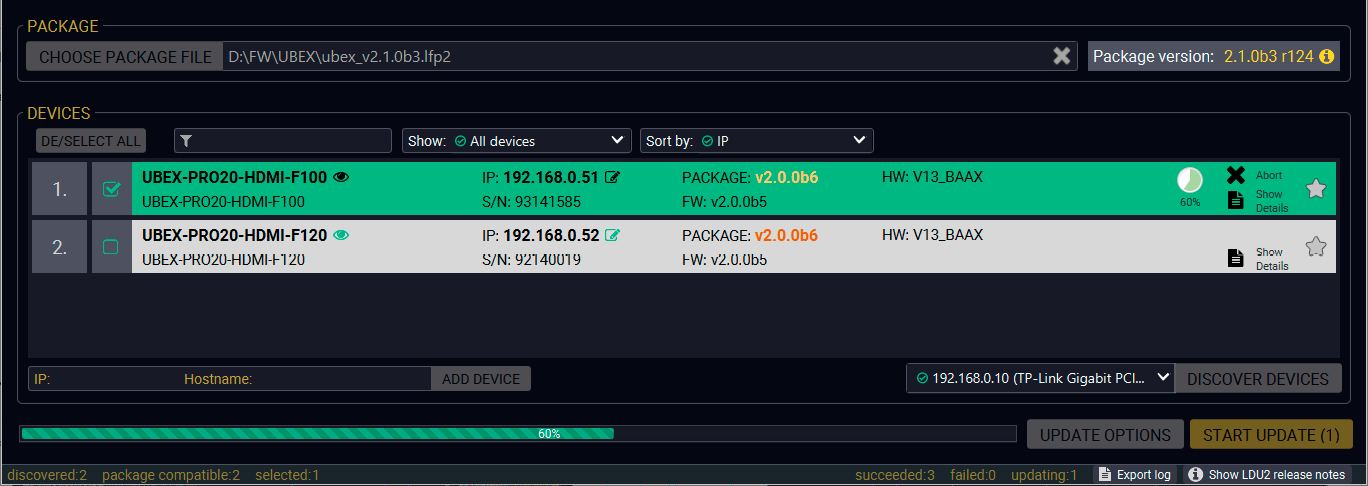Clear the selected package file path
Screen dimensions: 1368x486
(x=1061, y=57)
